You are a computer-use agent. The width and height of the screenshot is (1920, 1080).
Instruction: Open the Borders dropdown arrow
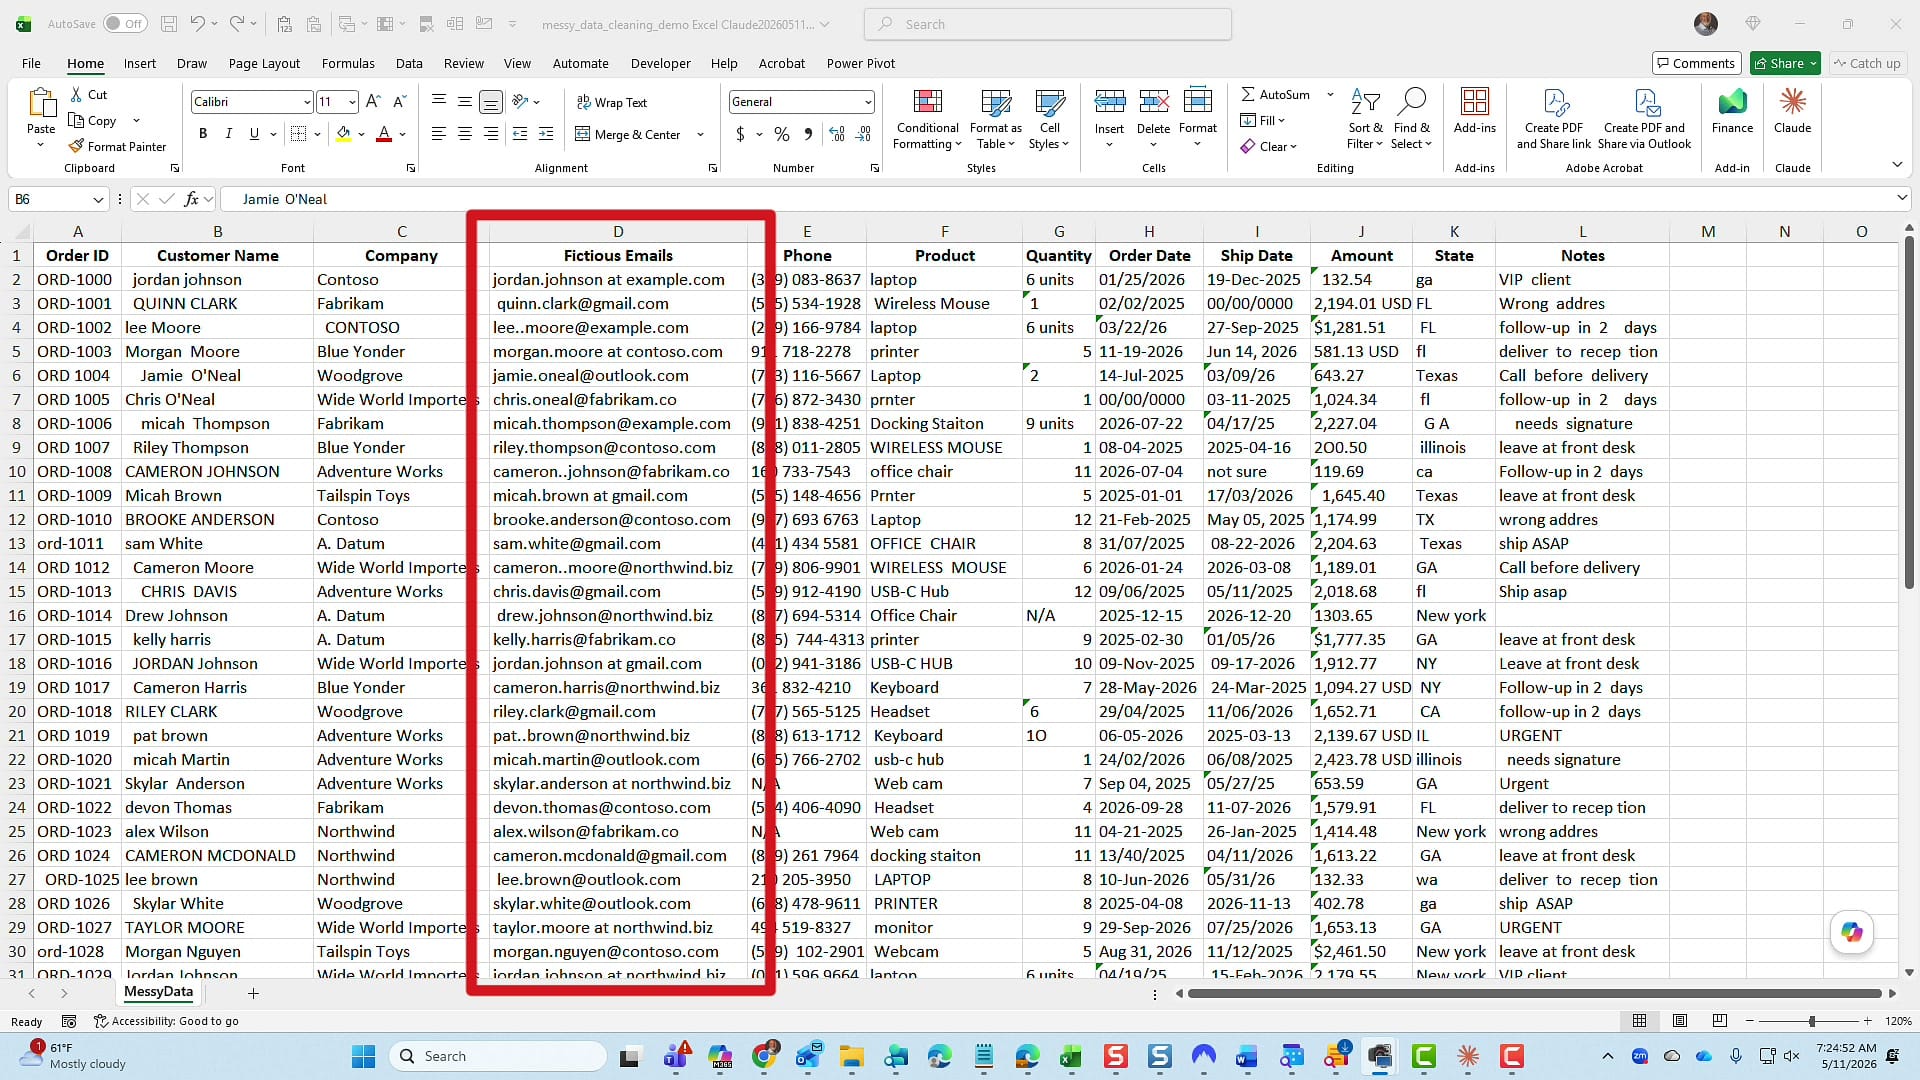[x=318, y=134]
